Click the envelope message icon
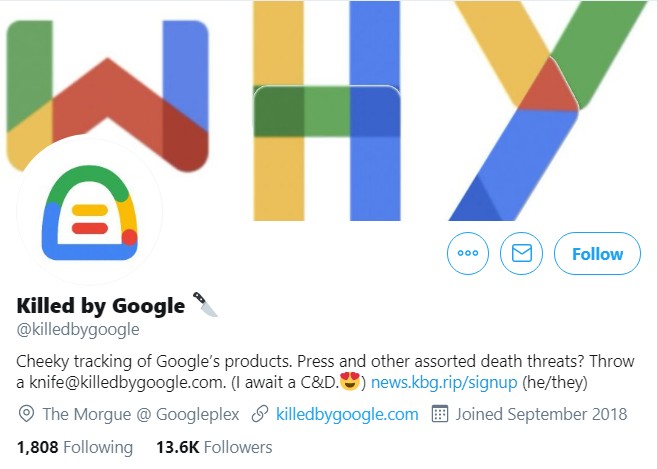The image size is (657, 469). (x=521, y=254)
